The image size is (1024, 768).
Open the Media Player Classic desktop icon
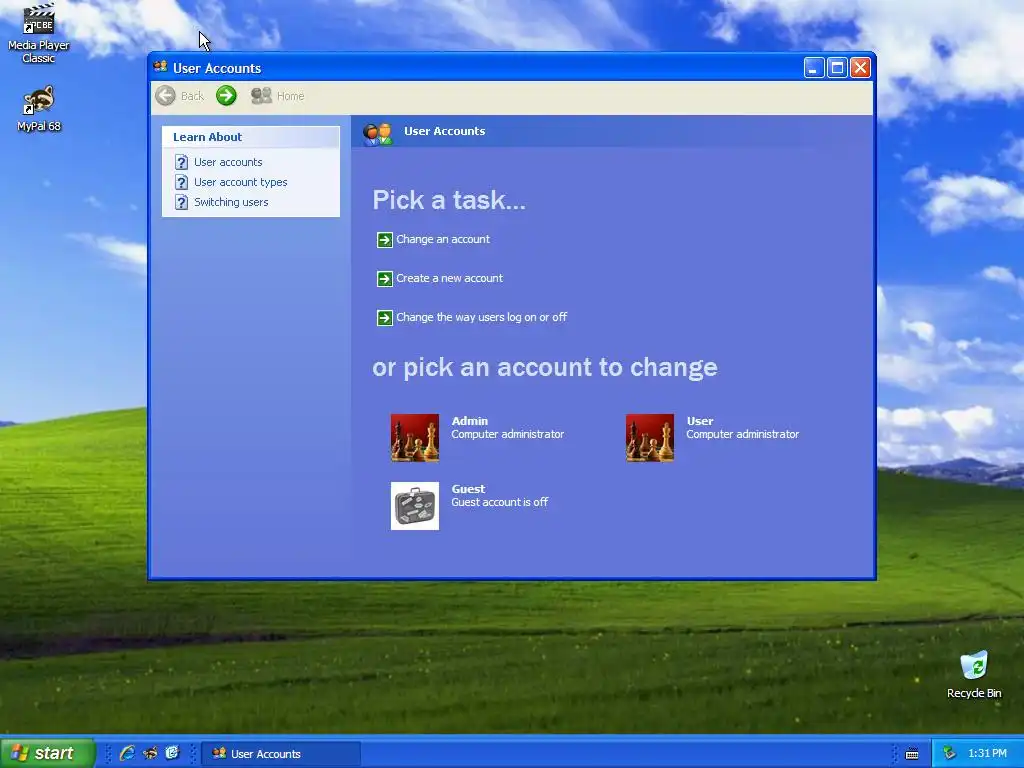tap(39, 34)
